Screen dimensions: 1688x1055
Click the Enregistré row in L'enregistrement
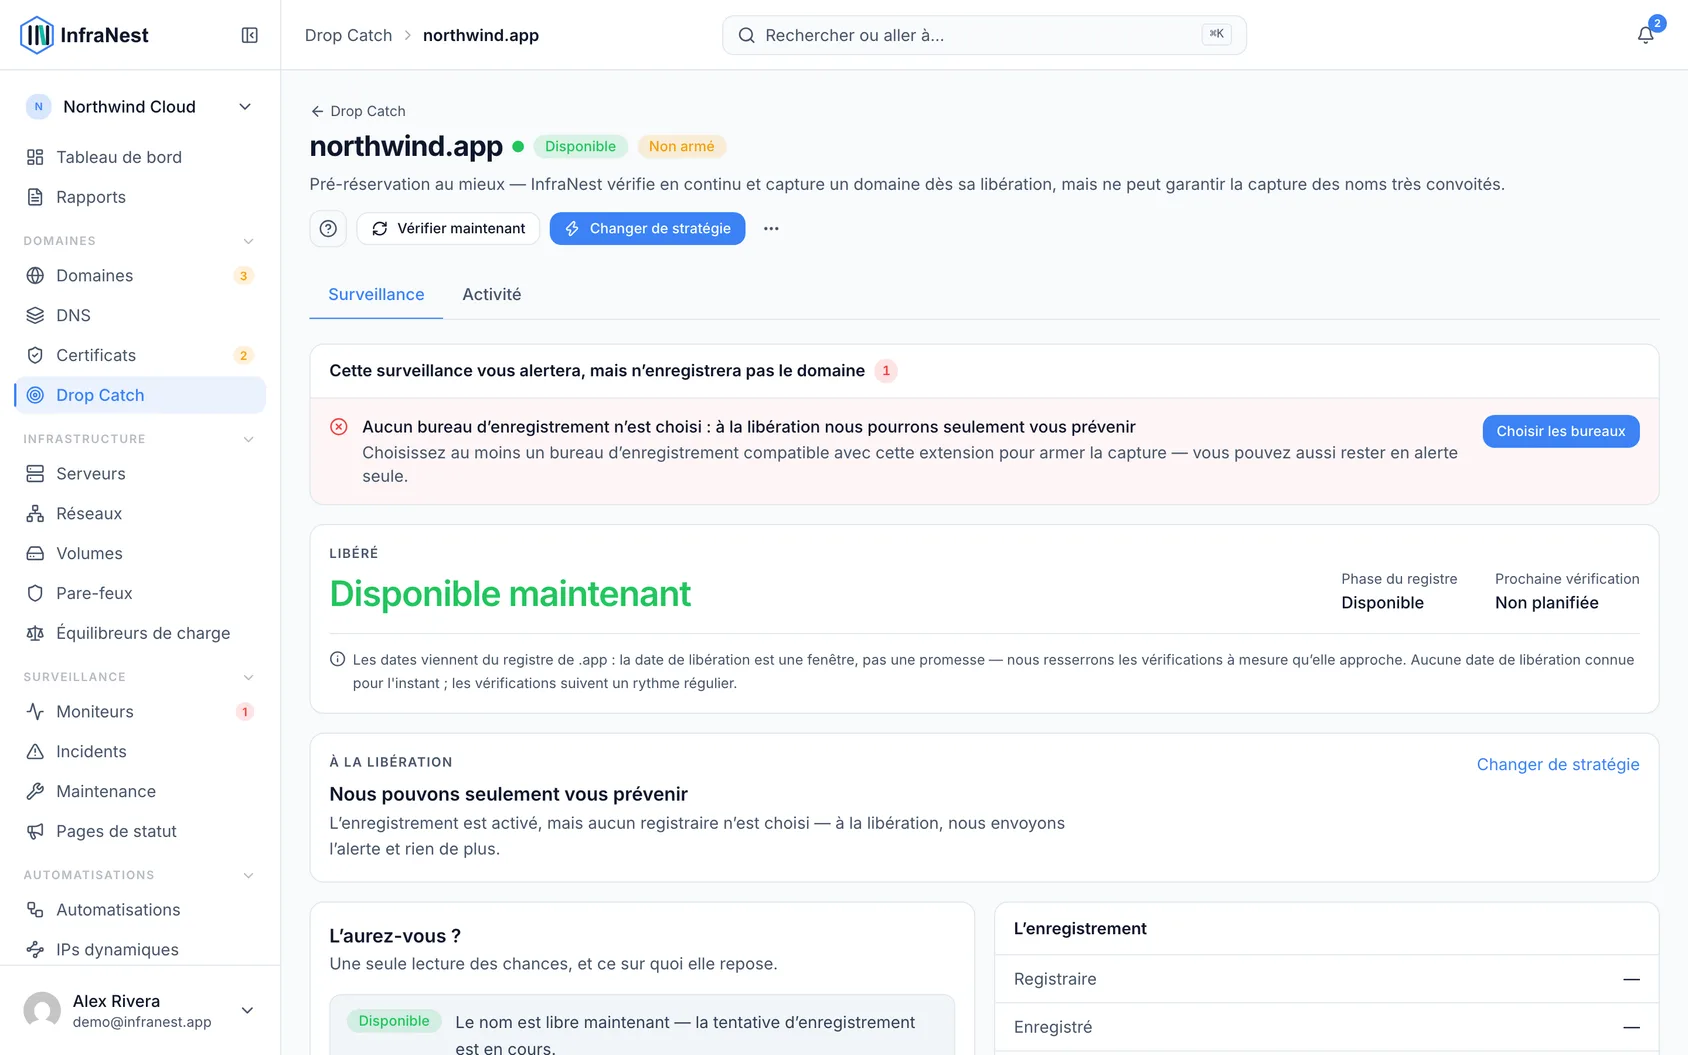click(1327, 1027)
